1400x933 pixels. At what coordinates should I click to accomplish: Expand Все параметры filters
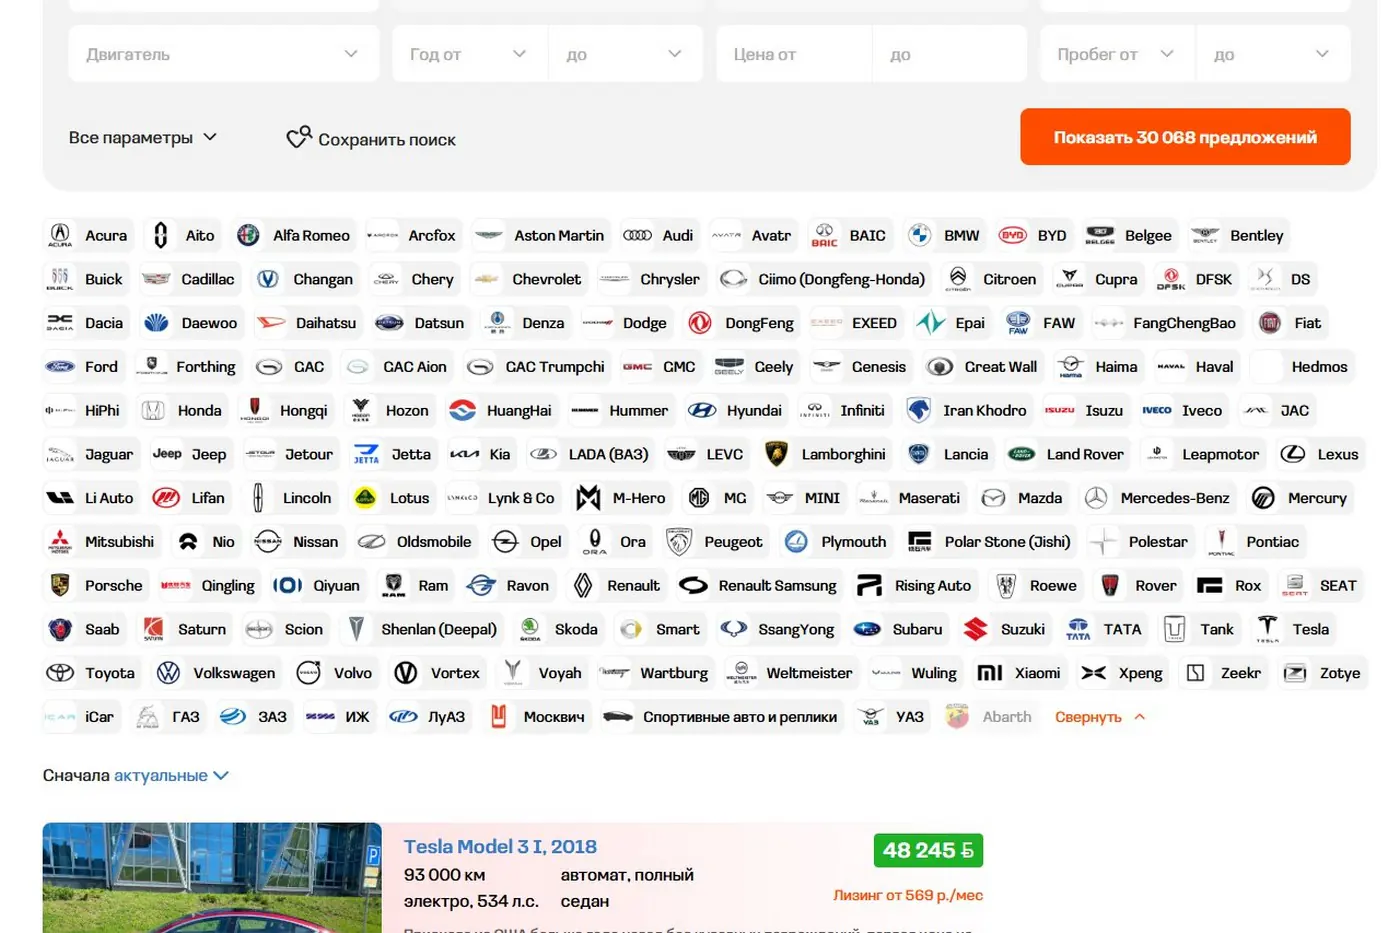click(x=143, y=137)
